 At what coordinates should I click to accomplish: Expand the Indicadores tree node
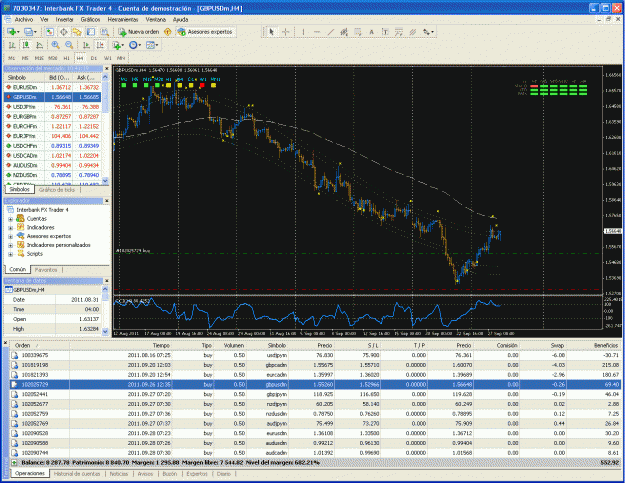pos(10,228)
